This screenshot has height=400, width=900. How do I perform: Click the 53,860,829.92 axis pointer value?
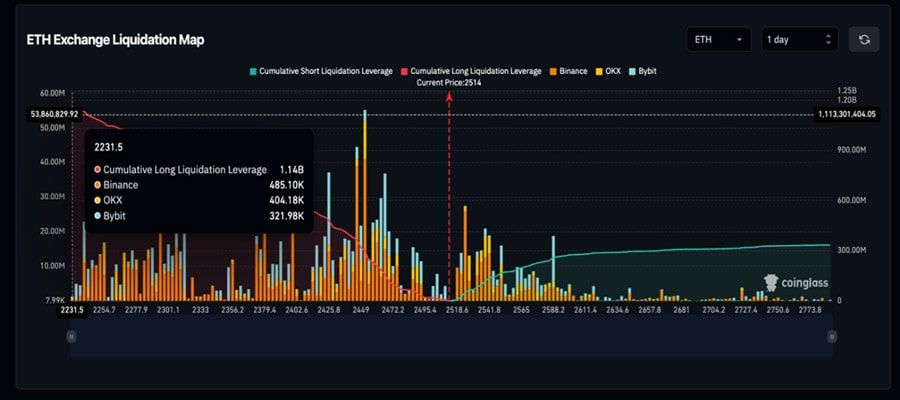tap(53, 114)
